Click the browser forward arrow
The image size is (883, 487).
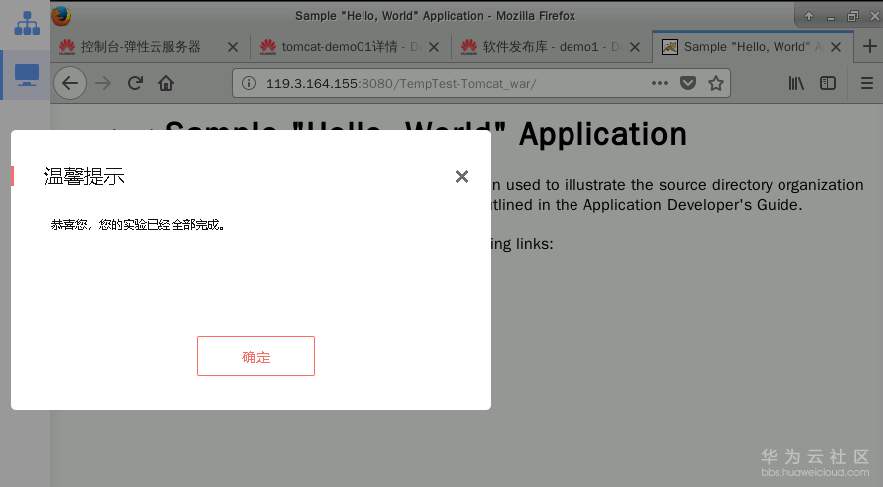(103, 83)
